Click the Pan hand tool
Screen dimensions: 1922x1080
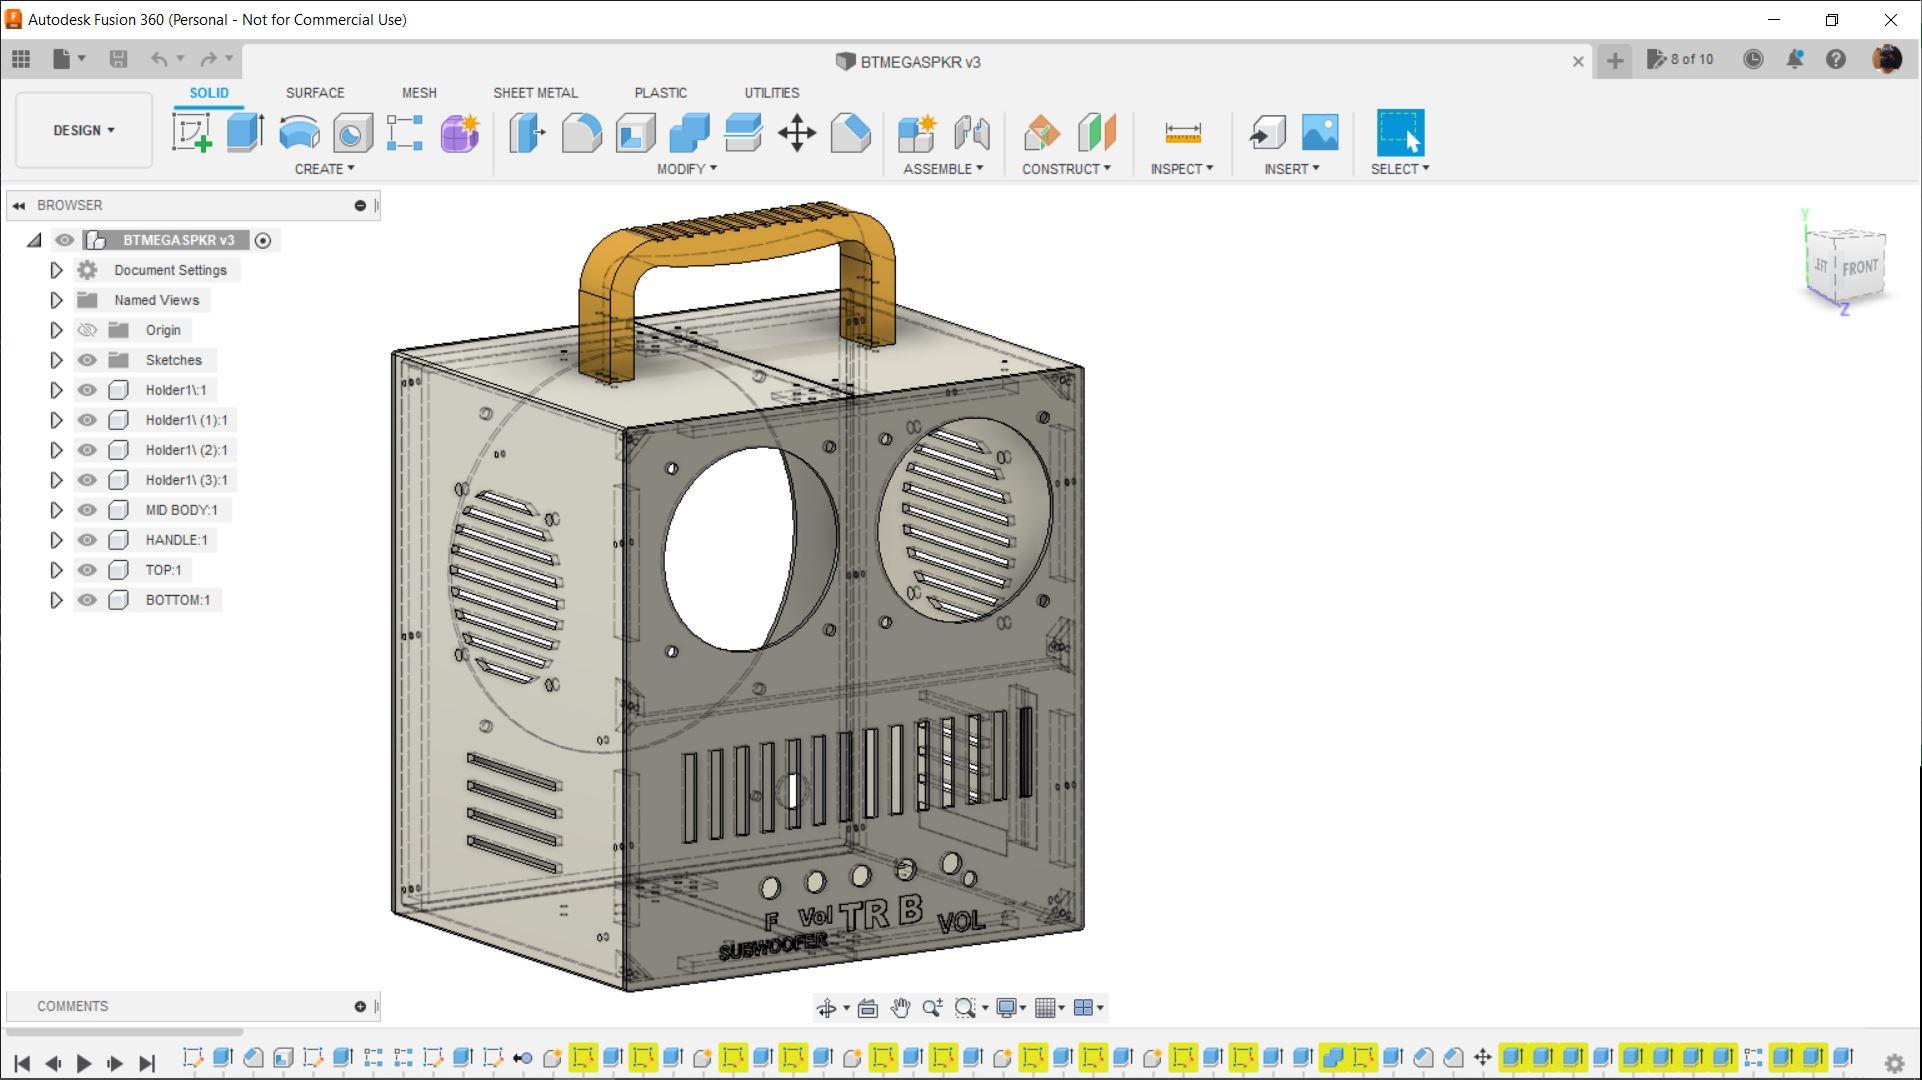(x=900, y=1008)
